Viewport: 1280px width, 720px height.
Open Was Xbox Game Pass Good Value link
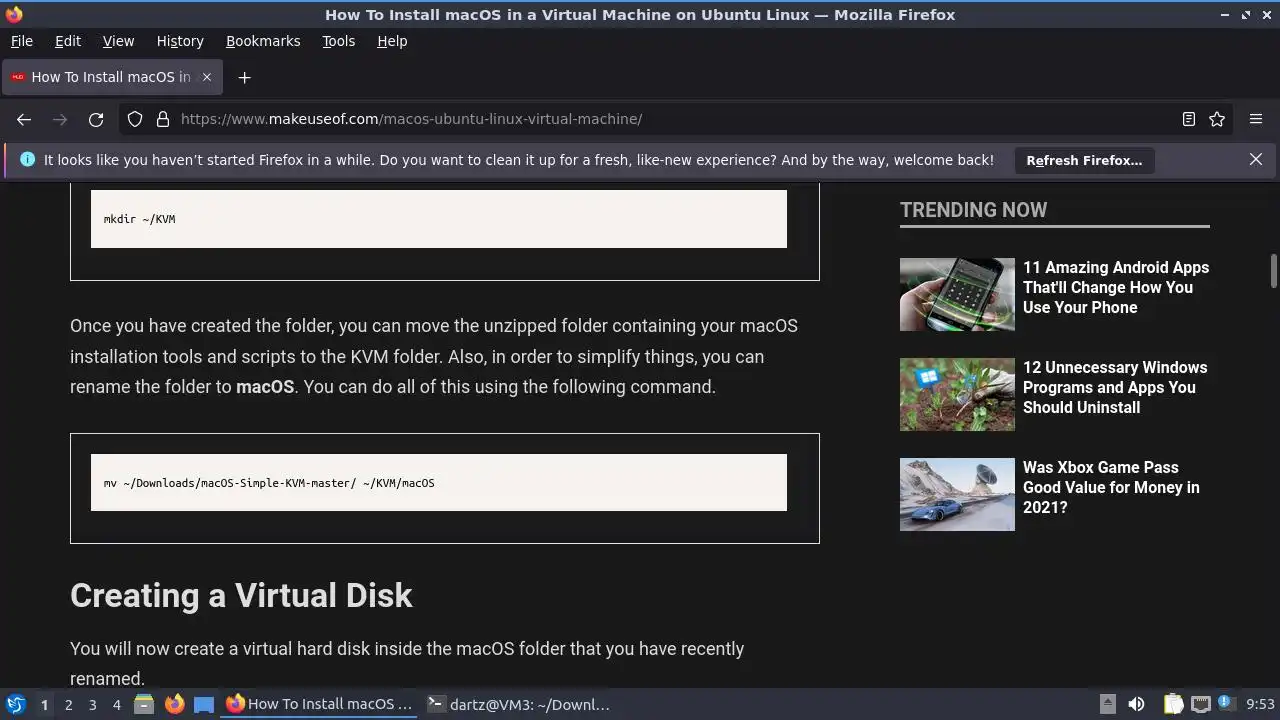(x=1111, y=487)
